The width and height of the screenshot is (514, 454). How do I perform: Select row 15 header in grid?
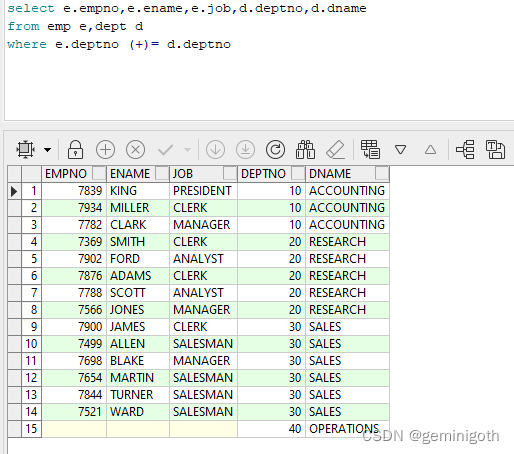tap(31, 429)
